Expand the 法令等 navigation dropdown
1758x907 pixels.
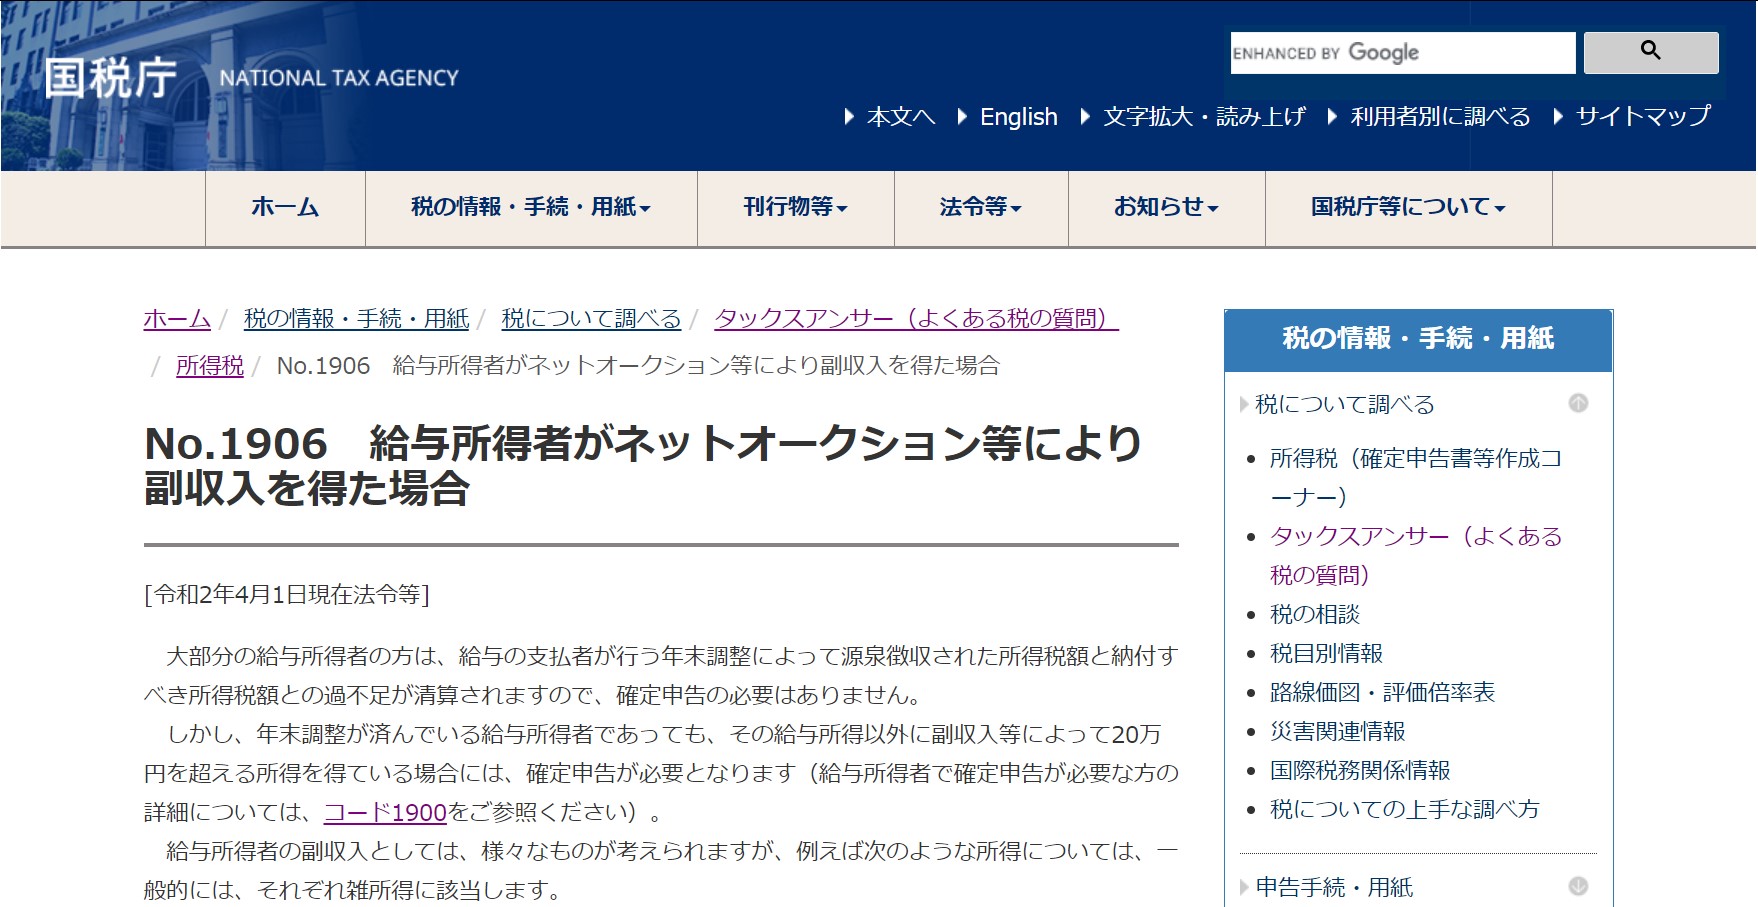[980, 207]
